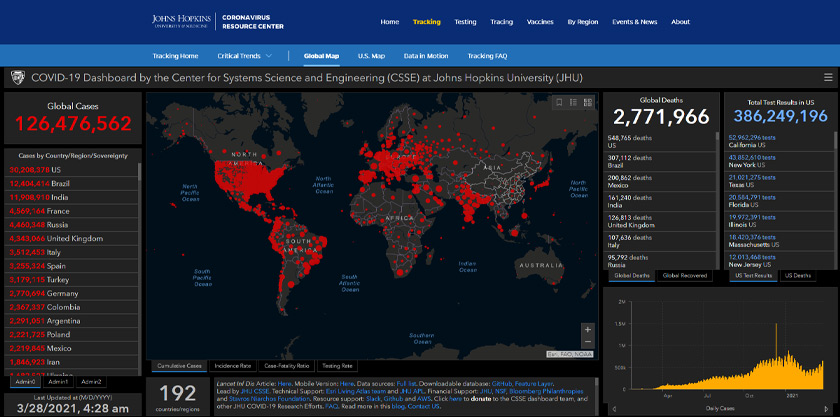Click the United Kingdom row in the cases list
Screen dimensions: 840x417
71,239
